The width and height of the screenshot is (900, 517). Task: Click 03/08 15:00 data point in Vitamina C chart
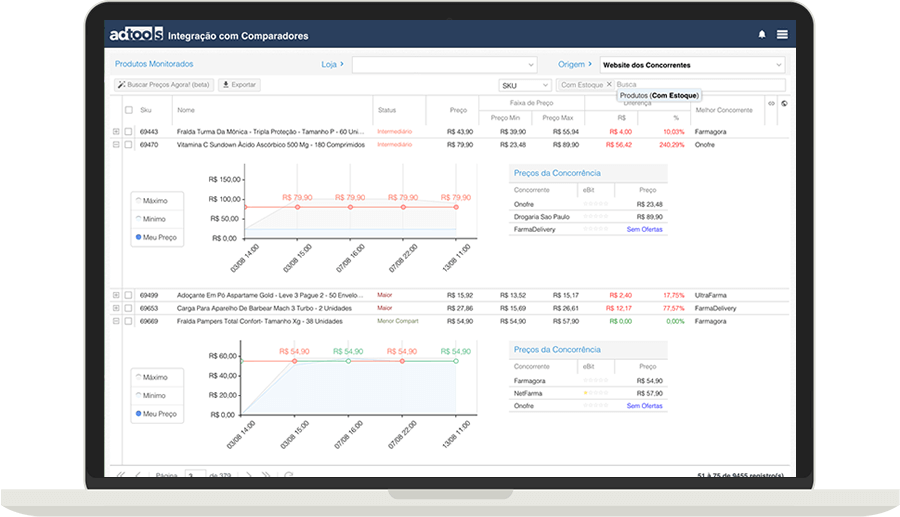point(297,207)
